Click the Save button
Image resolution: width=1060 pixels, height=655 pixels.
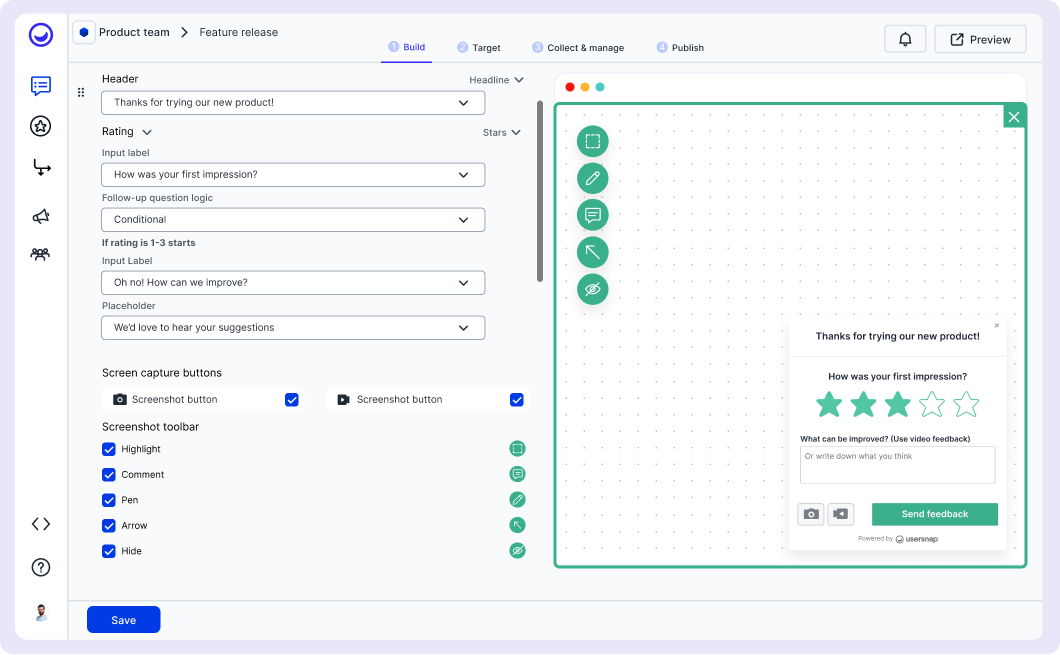124,620
